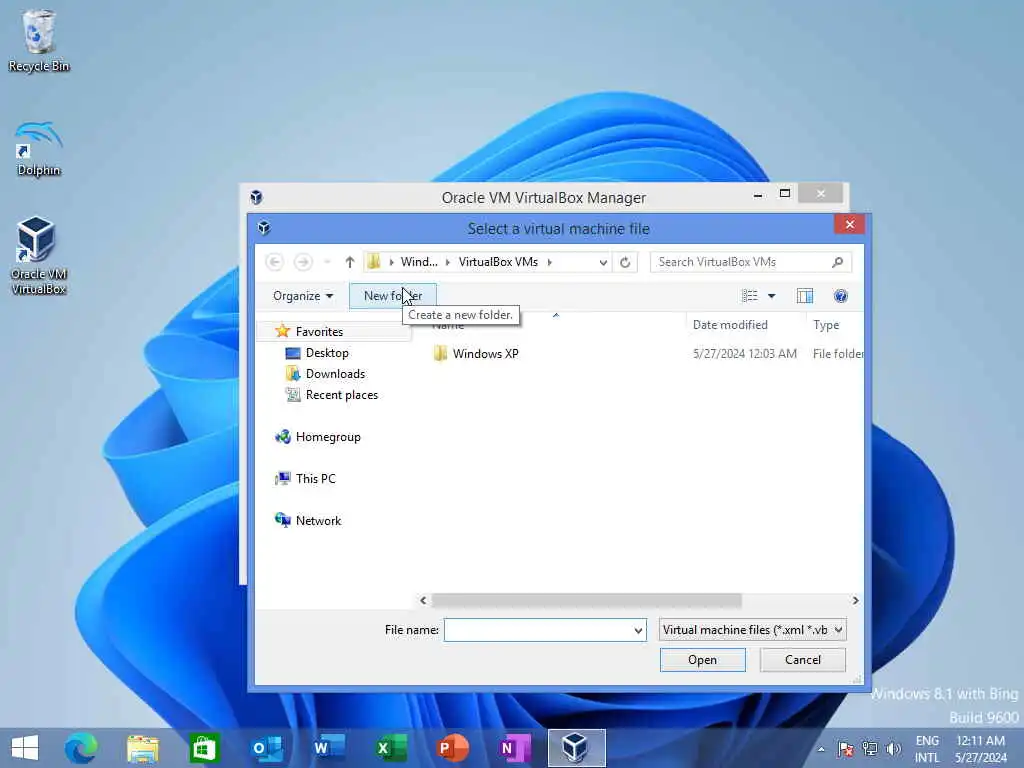1024x768 pixels.
Task: Click the network tray icon
Action: pyautogui.click(x=870, y=748)
